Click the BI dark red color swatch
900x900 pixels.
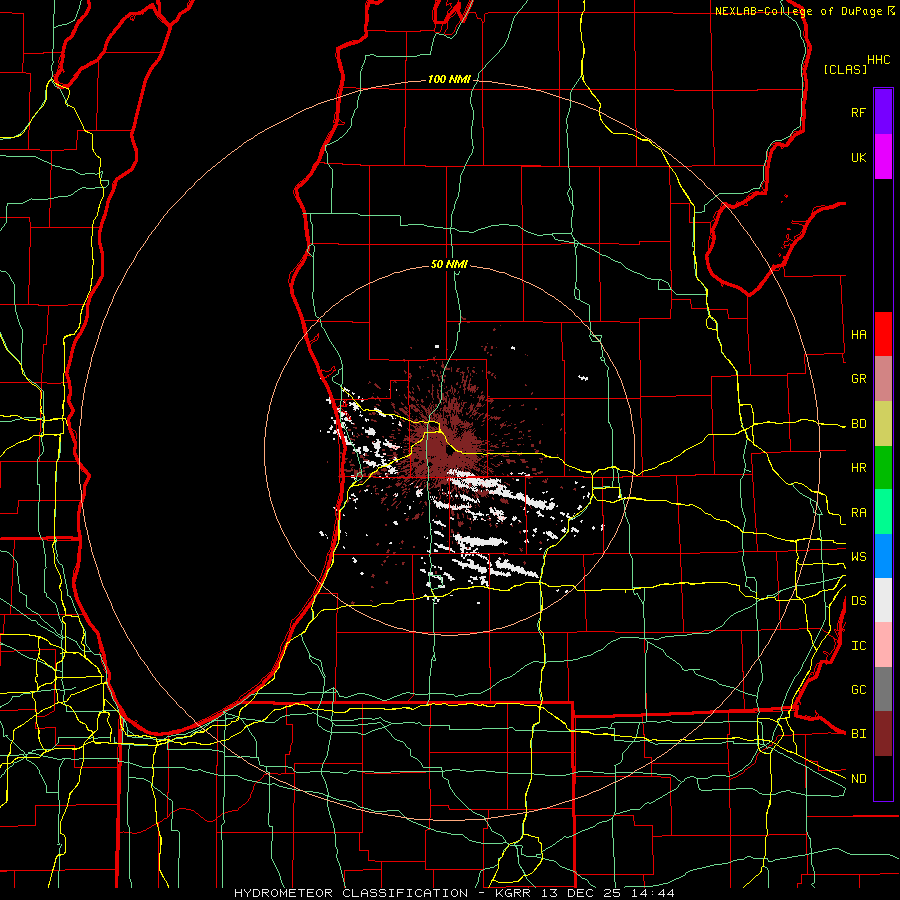883,734
